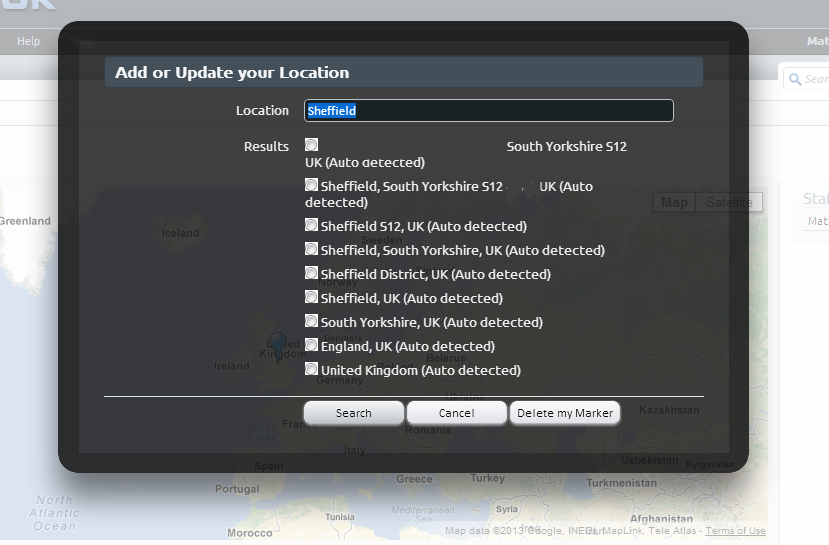Select the Sheffield, South Yorkshire S12 radio option
This screenshot has width=829, height=545.
click(x=311, y=185)
